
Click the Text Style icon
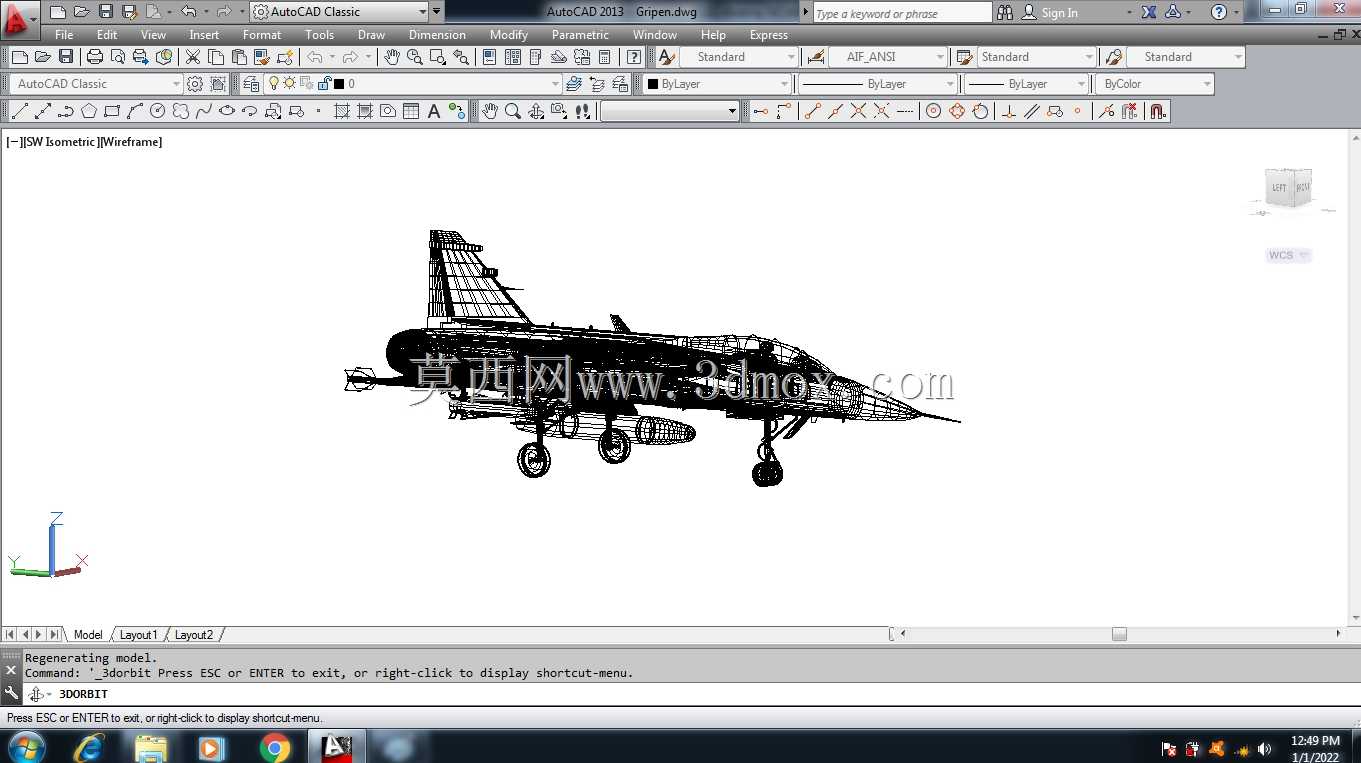[x=667, y=57]
